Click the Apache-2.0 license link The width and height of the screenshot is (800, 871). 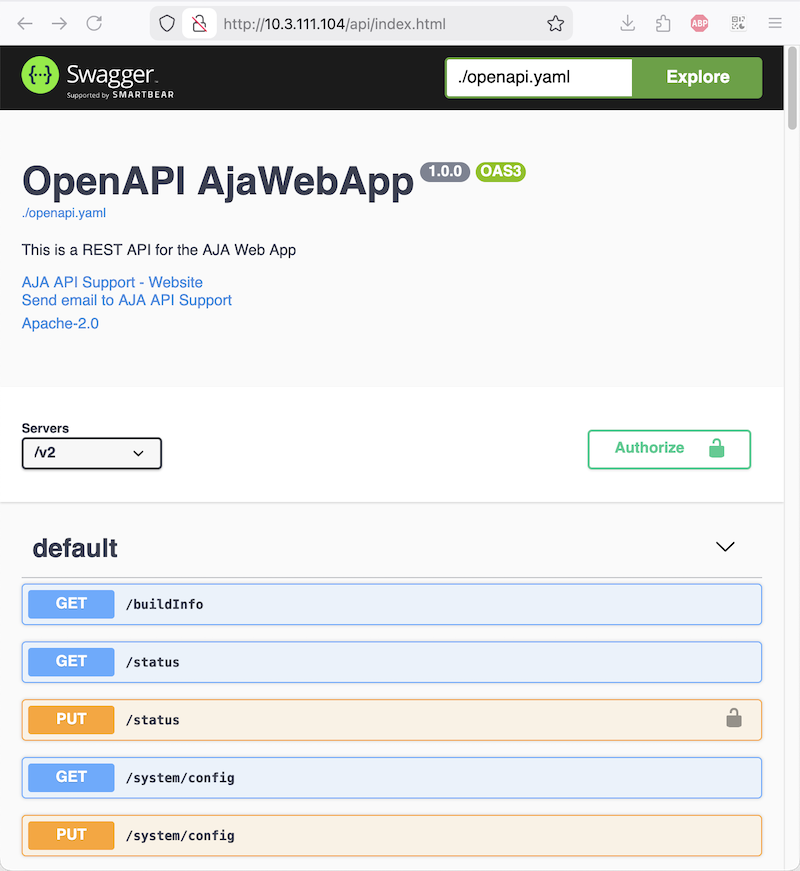tap(60, 323)
